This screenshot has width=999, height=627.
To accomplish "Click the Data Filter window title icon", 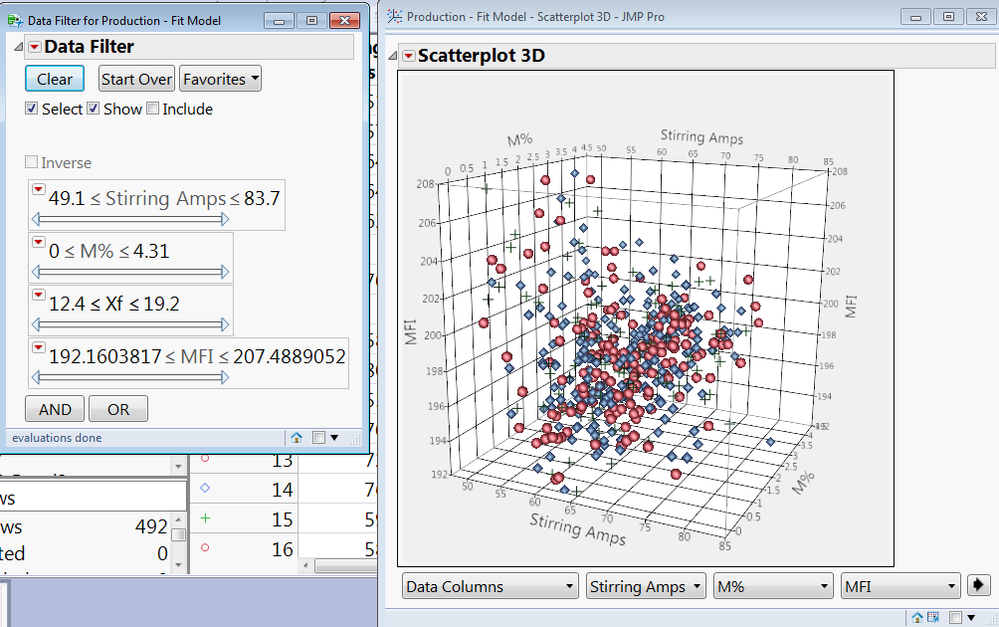I will [15, 20].
